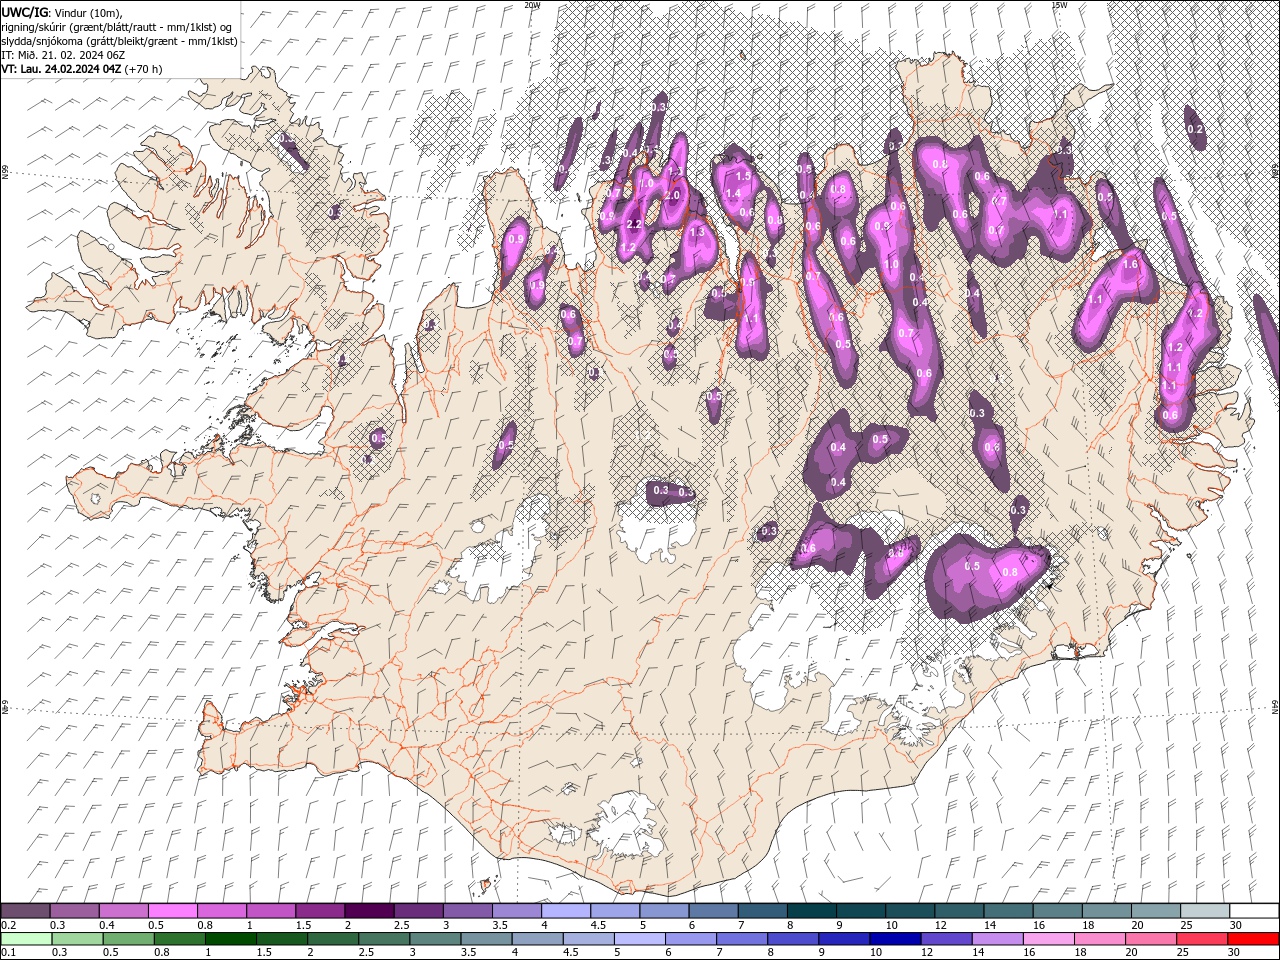Viewport: 1280px width, 960px height.
Task: Click the 2.2 precipitation value on the map
Action: coord(634,224)
